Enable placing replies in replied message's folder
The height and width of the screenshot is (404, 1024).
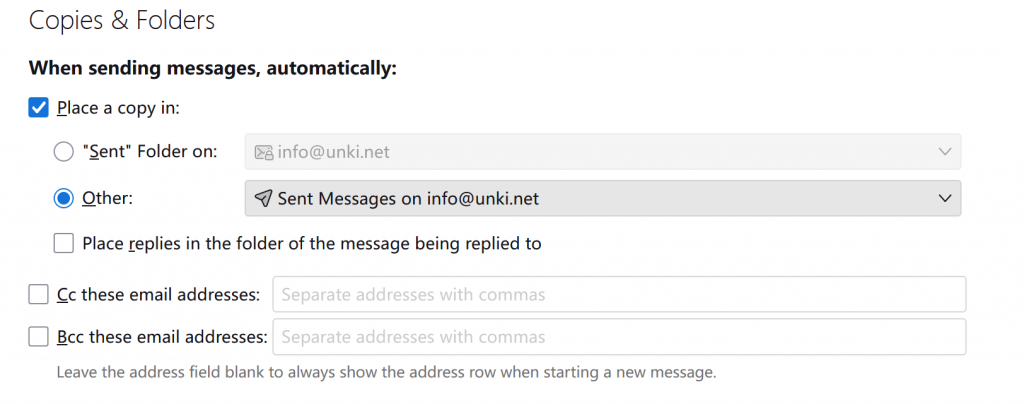tap(64, 243)
